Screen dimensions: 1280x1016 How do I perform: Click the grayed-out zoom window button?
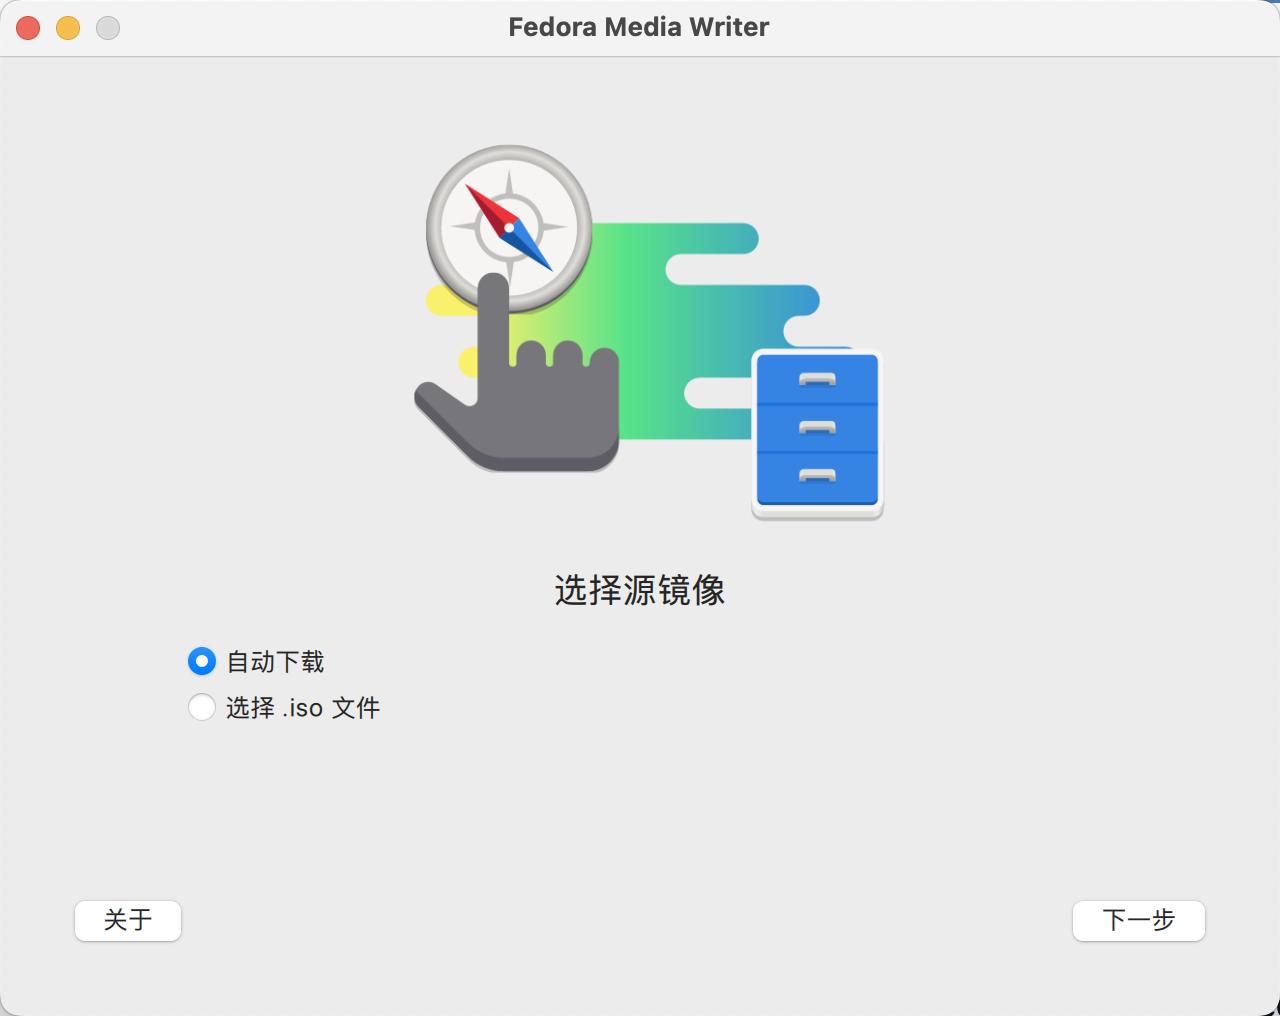[x=108, y=28]
